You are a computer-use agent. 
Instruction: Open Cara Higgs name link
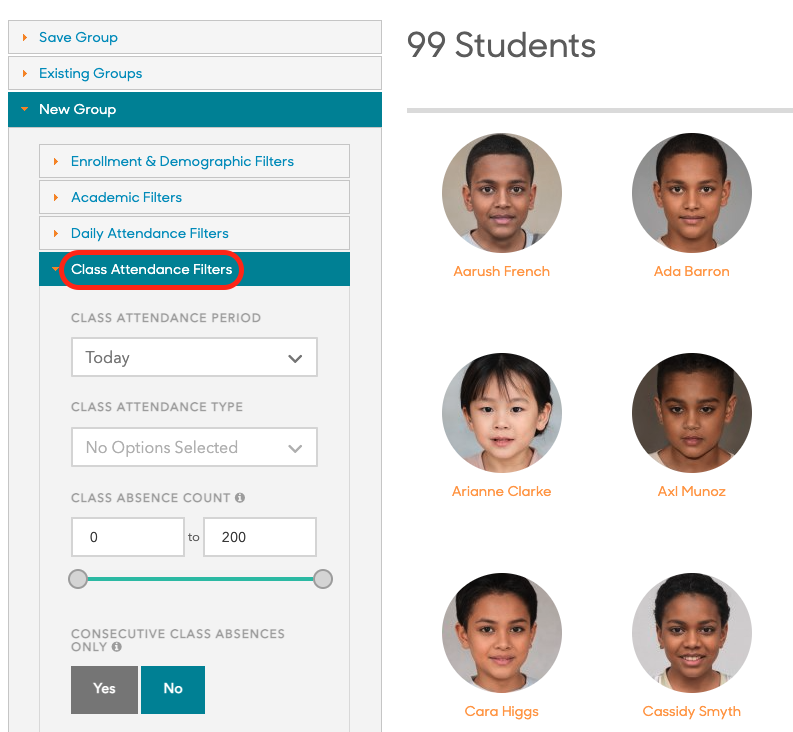(501, 711)
